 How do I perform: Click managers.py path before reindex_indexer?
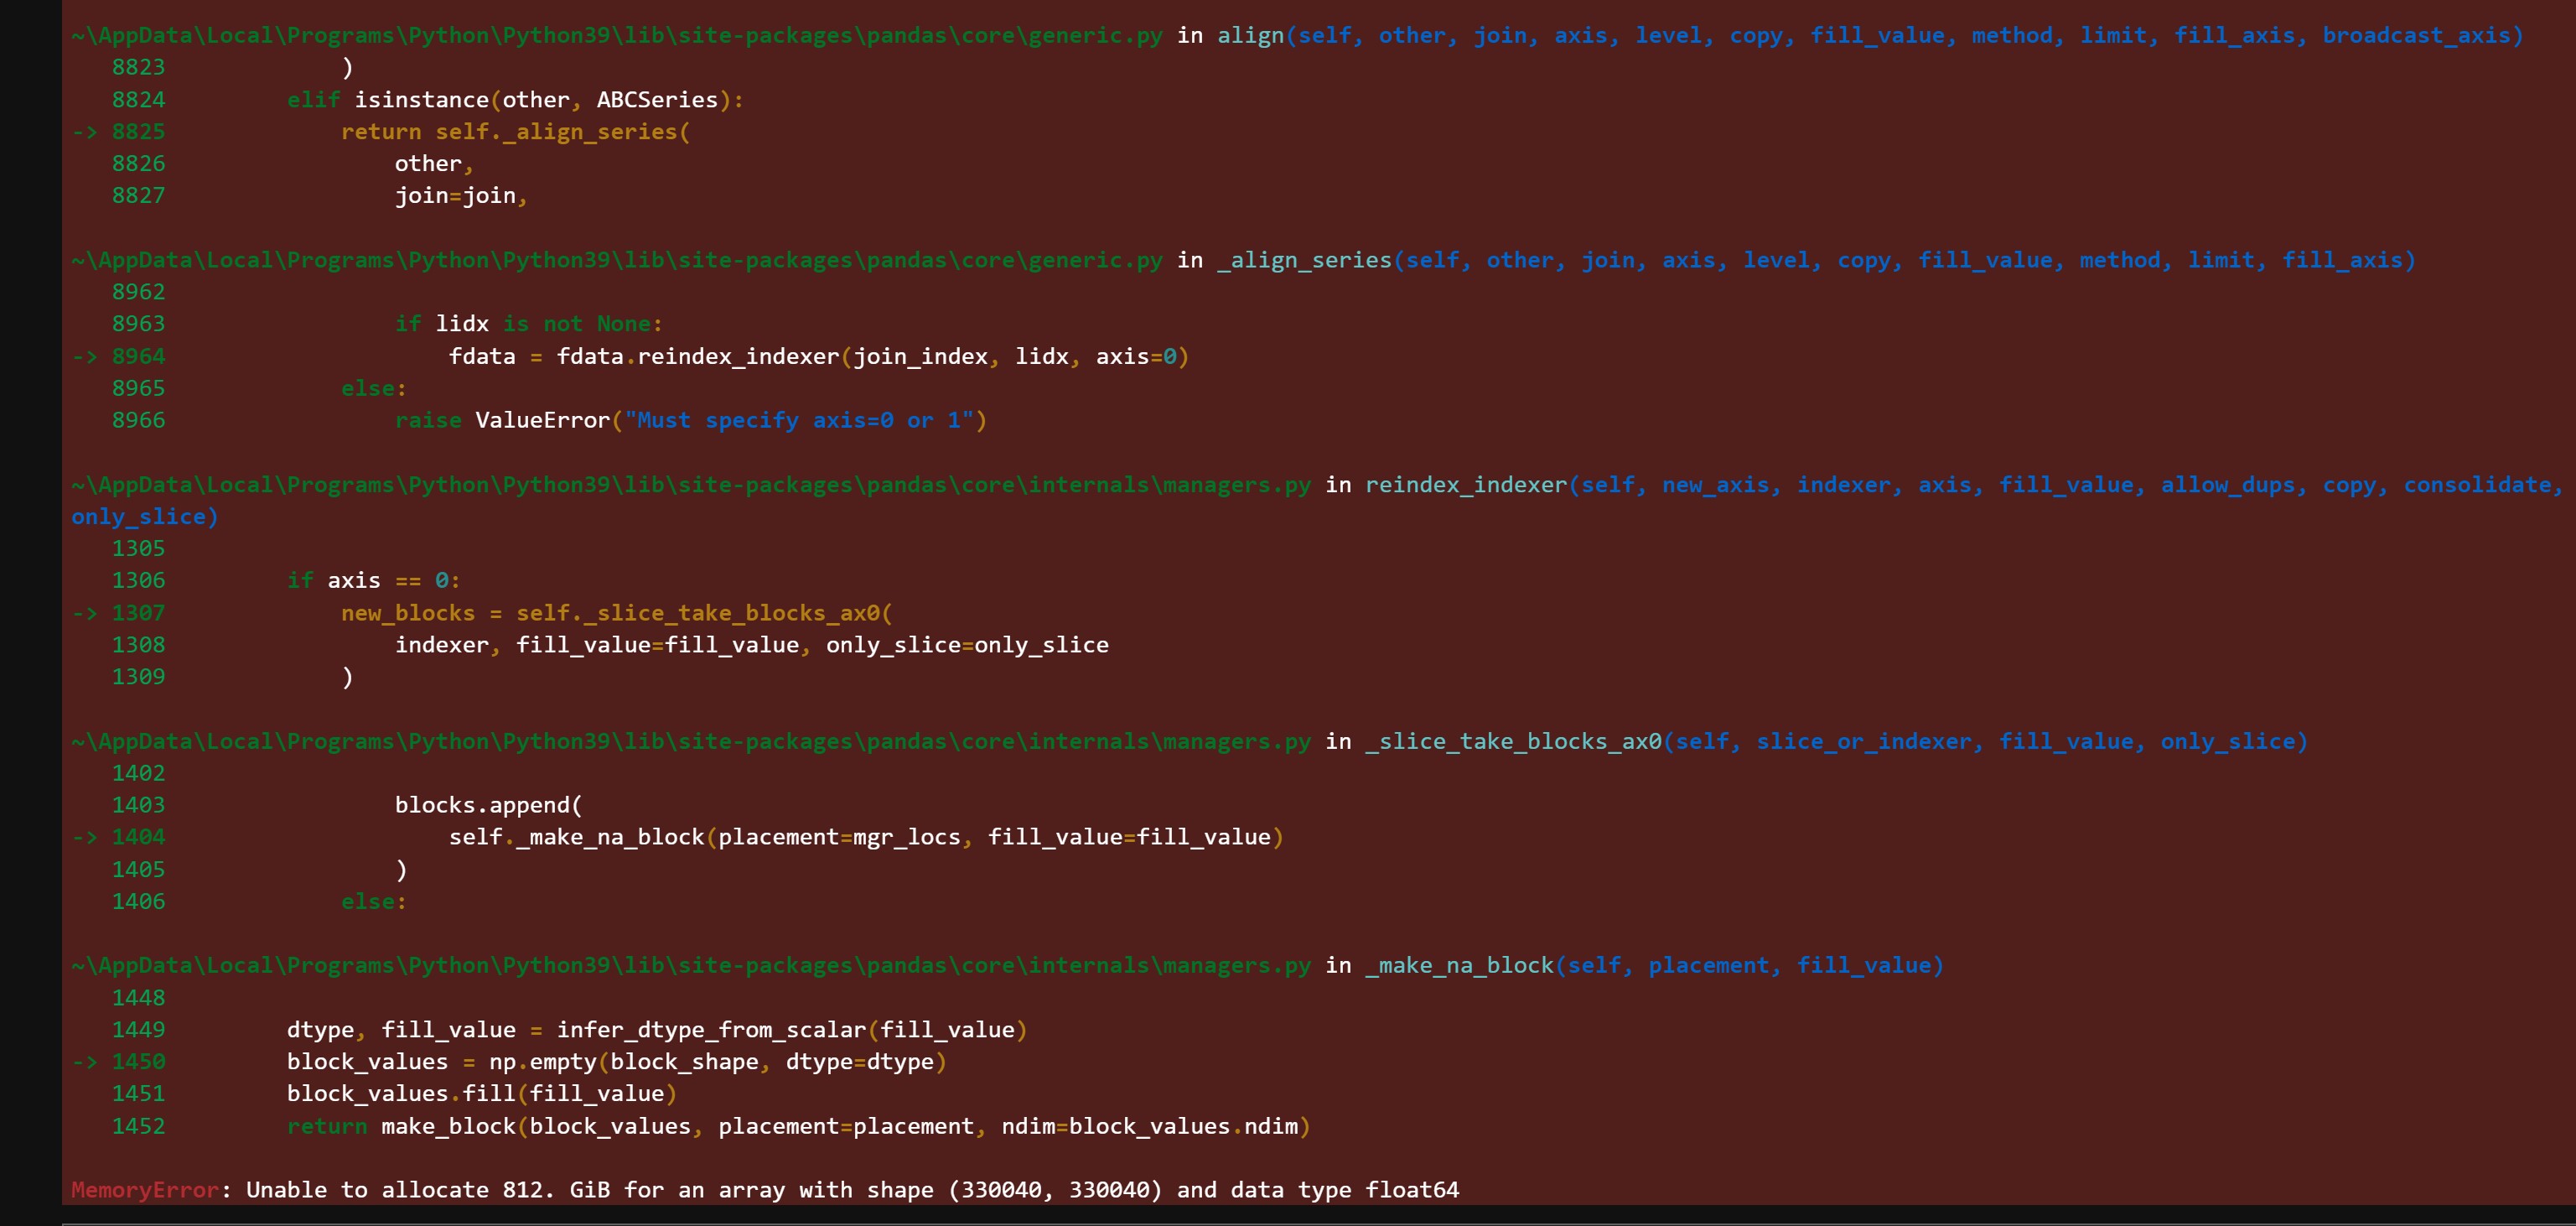[690, 485]
